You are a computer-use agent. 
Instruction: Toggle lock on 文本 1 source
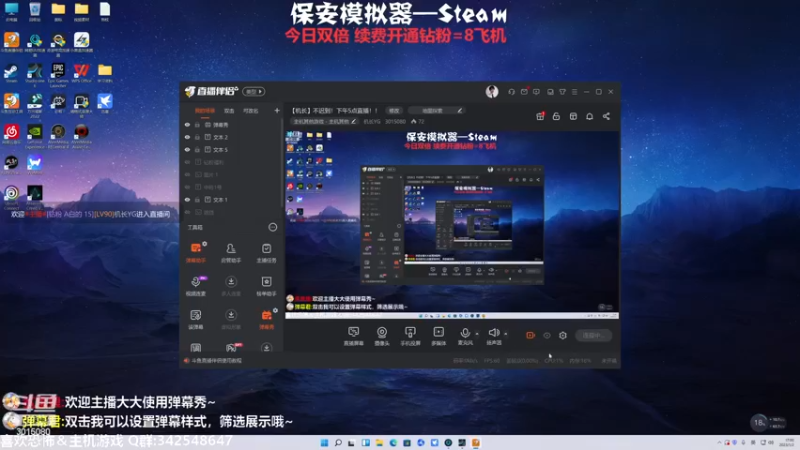point(197,199)
